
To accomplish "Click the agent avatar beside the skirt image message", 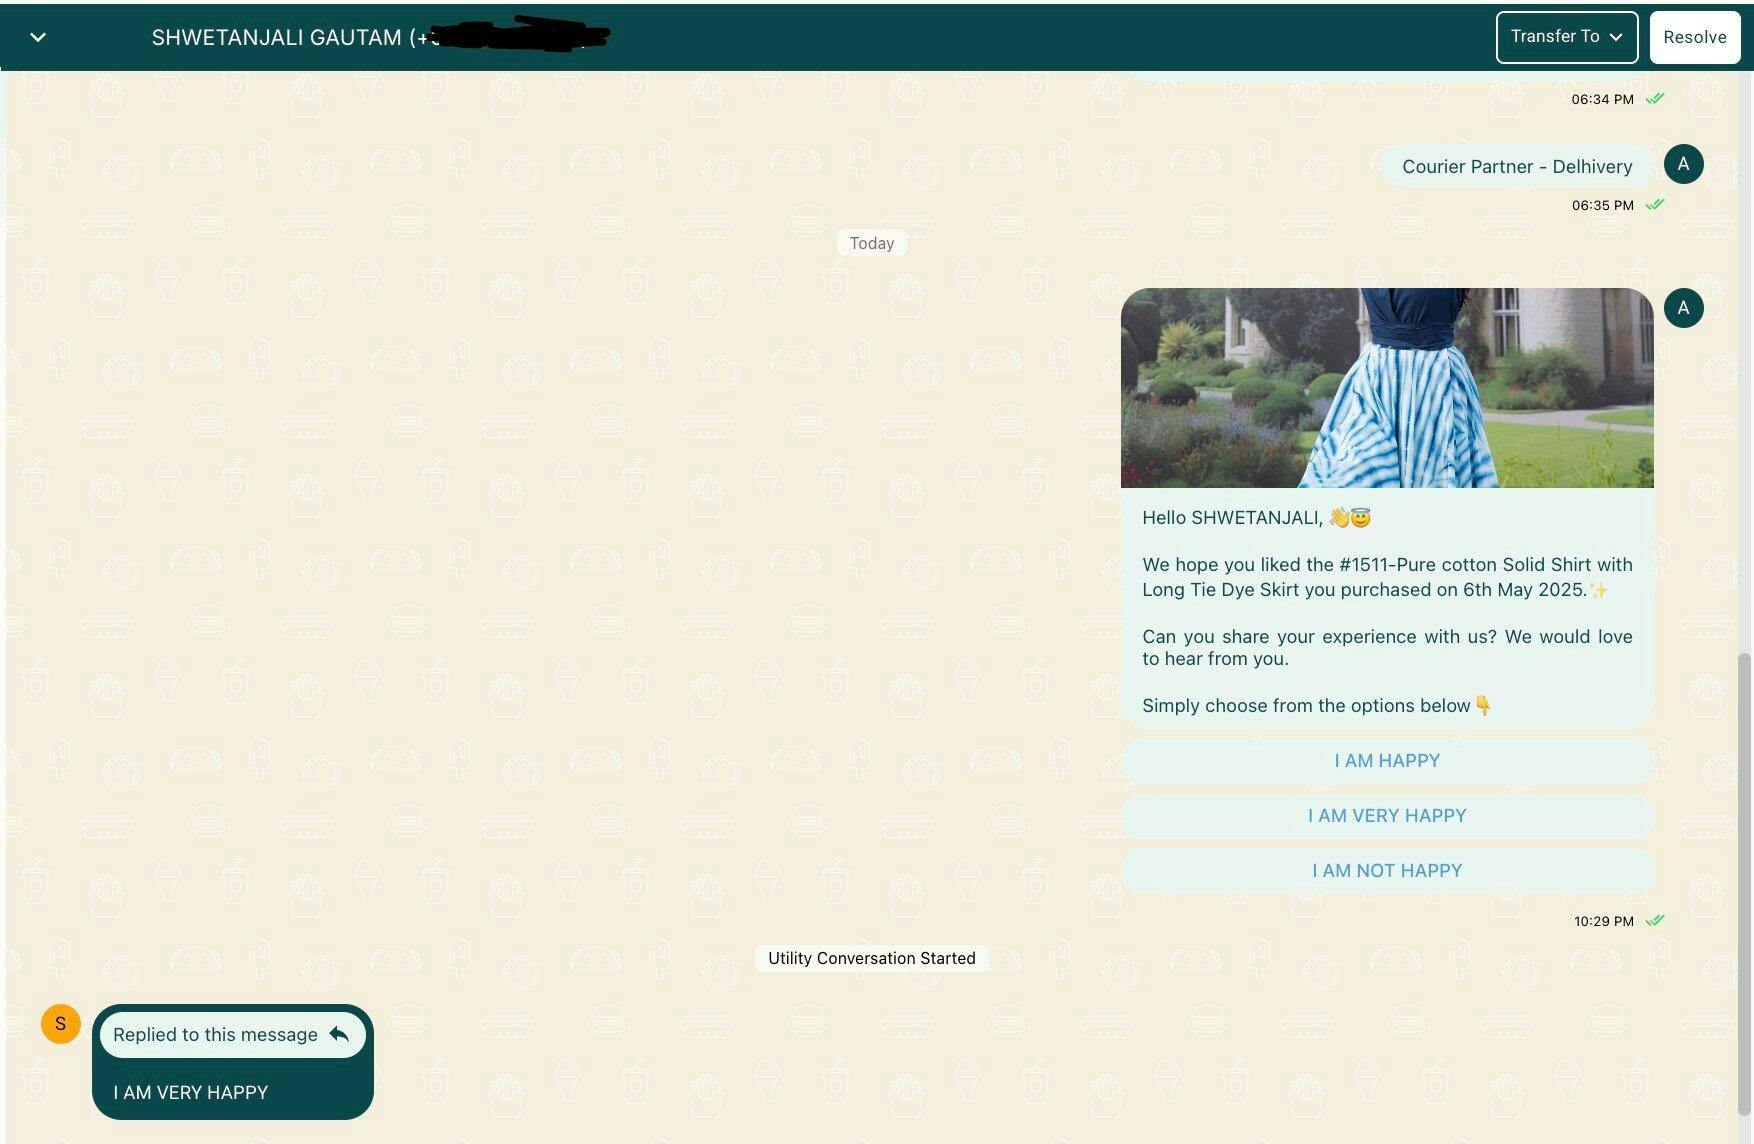I will pyautogui.click(x=1683, y=308).
